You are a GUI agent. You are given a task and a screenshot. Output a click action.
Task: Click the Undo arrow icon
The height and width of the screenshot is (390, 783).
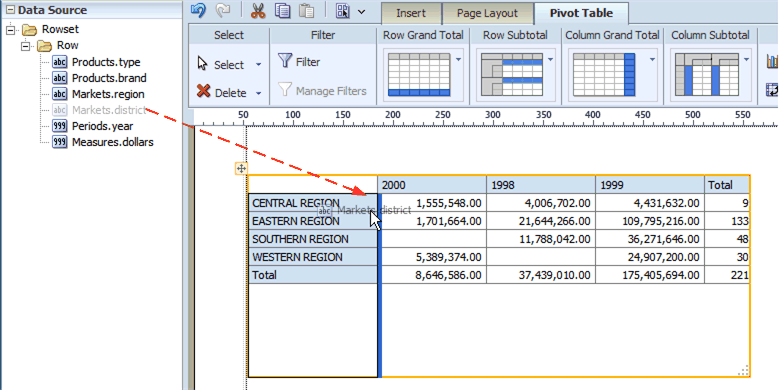pos(198,11)
